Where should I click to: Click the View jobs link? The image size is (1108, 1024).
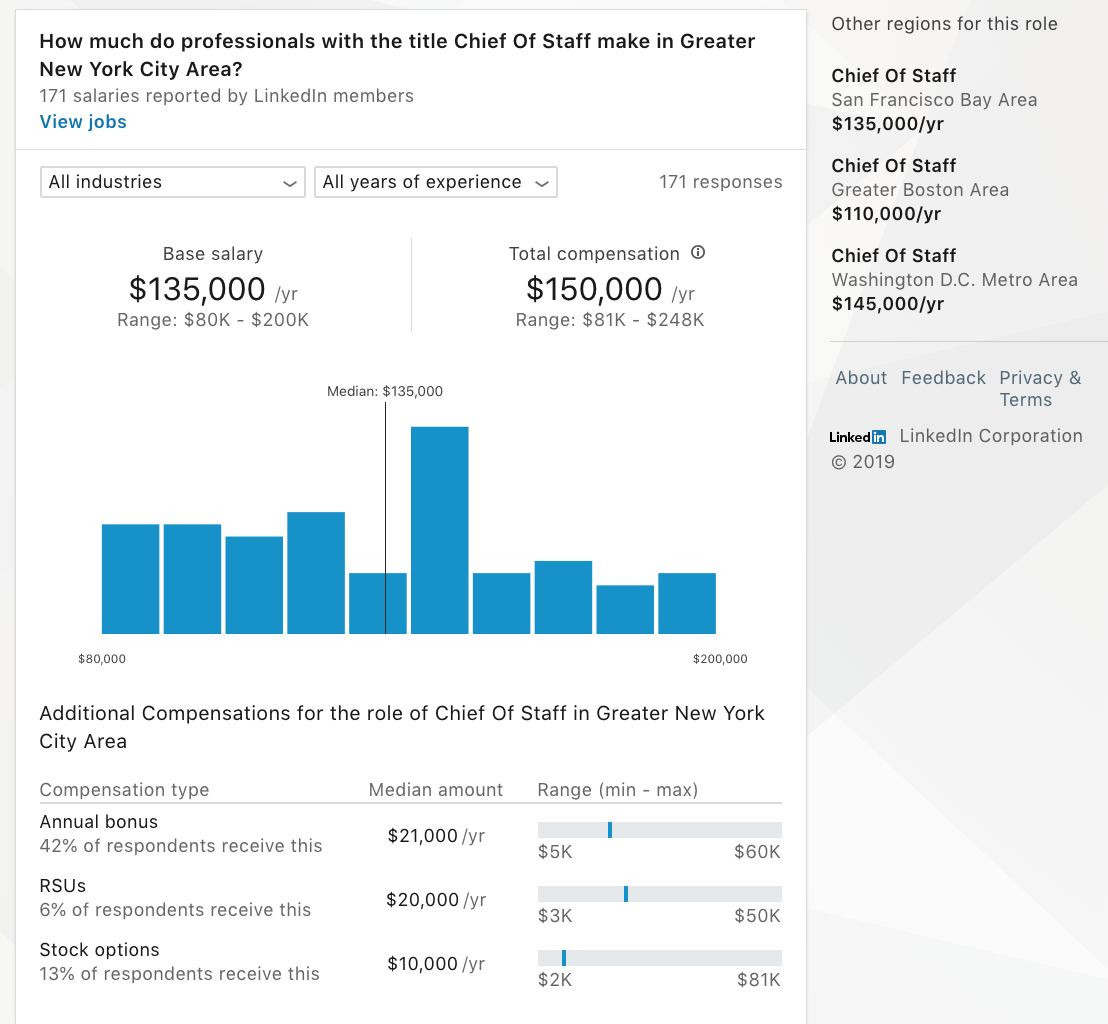click(83, 122)
